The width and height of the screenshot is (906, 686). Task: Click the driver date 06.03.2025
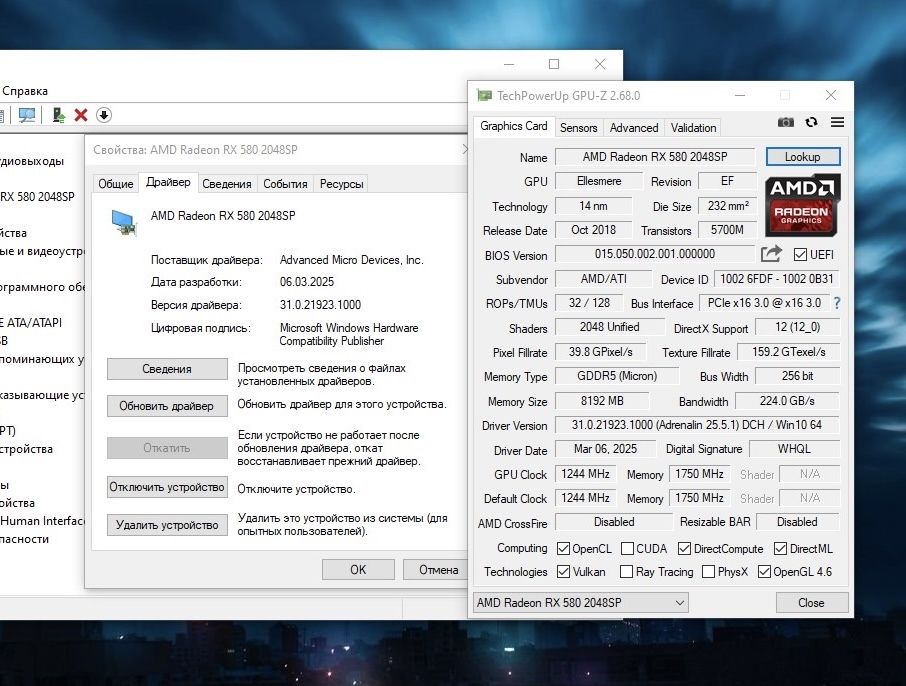[307, 282]
